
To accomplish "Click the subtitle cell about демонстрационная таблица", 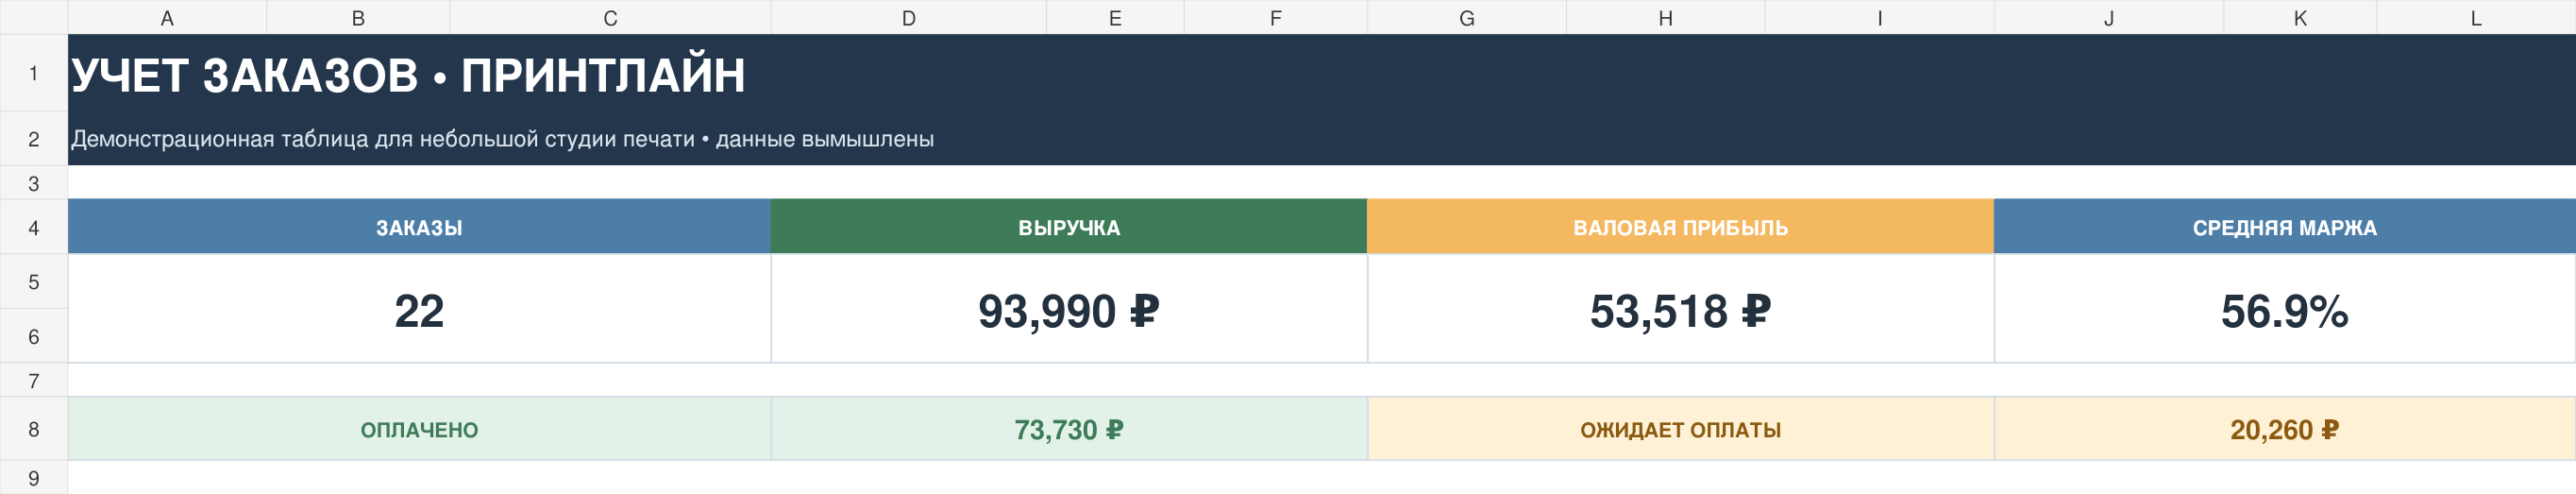I will 1321,138.
